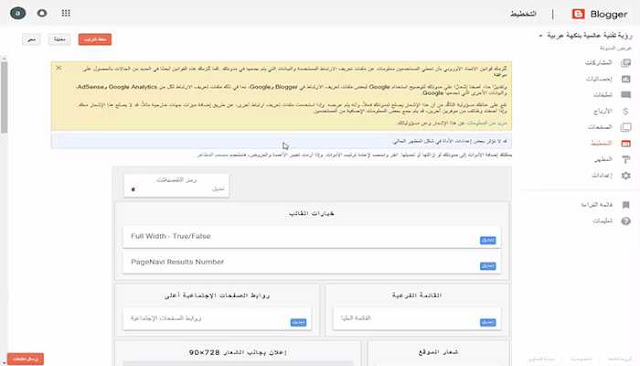Open the Help (تعليمات) question mark icon
Viewport: 640px width, 366px height.
626,221
